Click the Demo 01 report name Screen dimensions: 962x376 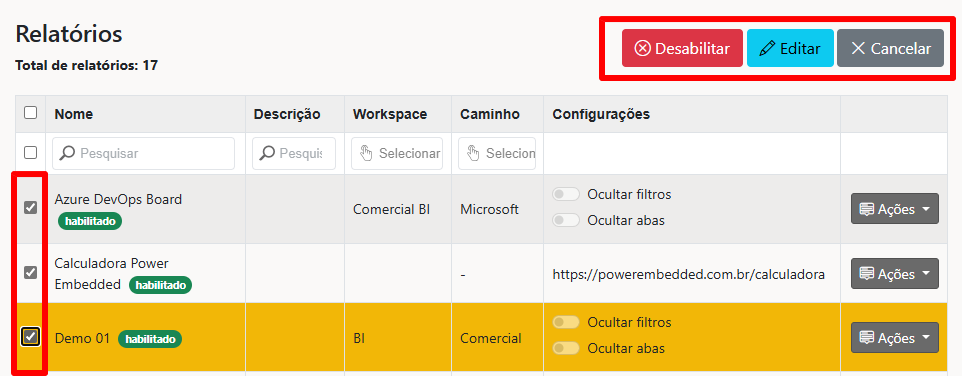(x=82, y=338)
